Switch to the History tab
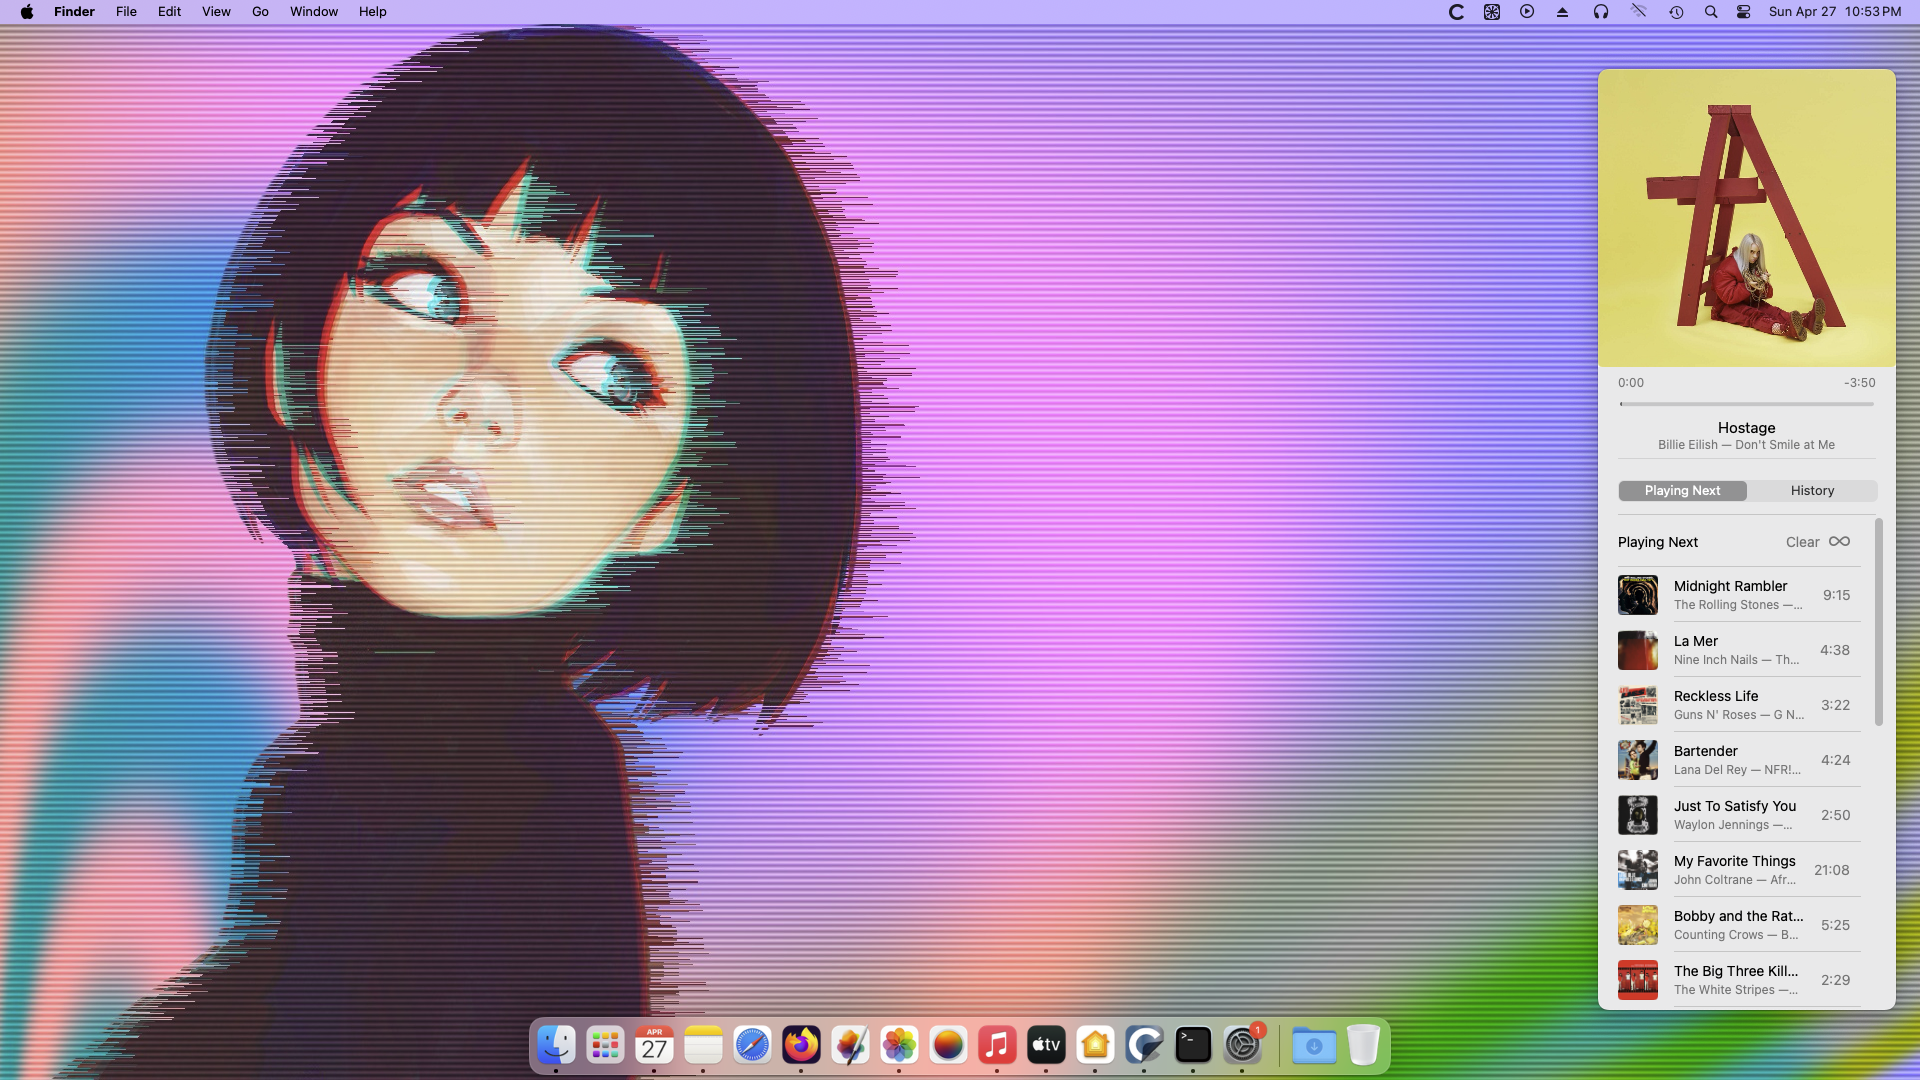The width and height of the screenshot is (1920, 1080). coord(1812,490)
